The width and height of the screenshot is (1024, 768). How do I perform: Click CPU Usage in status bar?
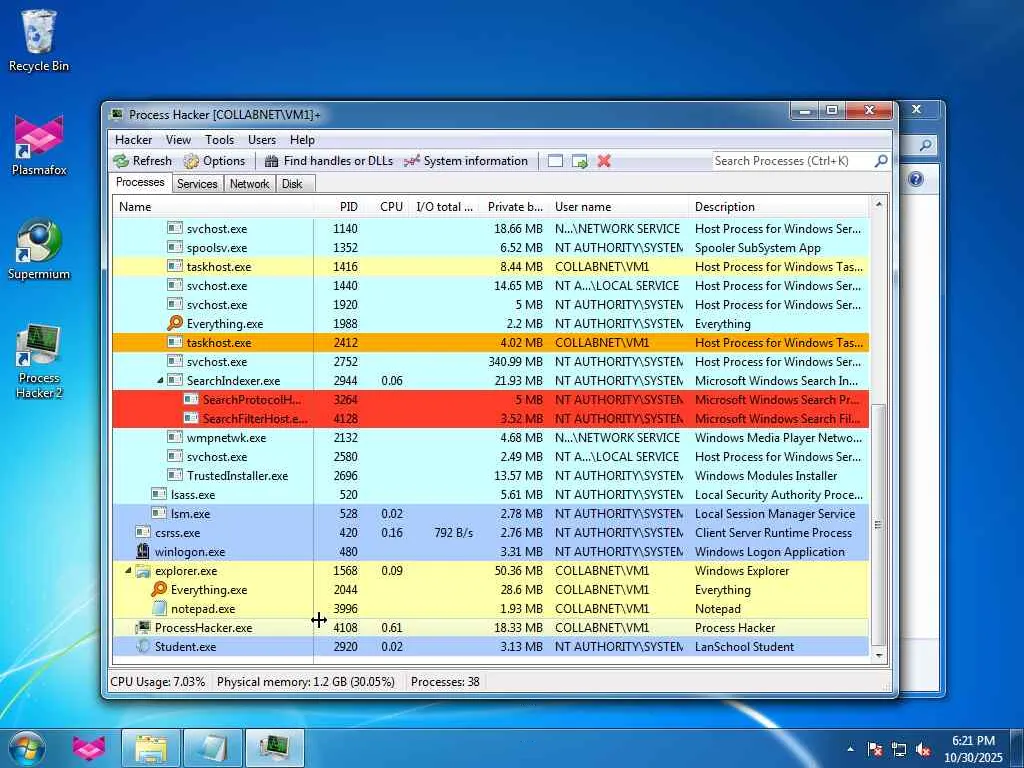[x=157, y=682]
